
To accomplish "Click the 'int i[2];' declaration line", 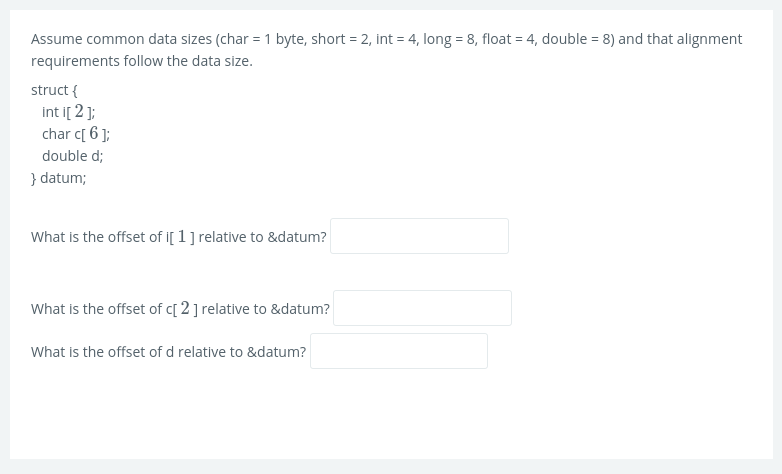I will coord(68,111).
